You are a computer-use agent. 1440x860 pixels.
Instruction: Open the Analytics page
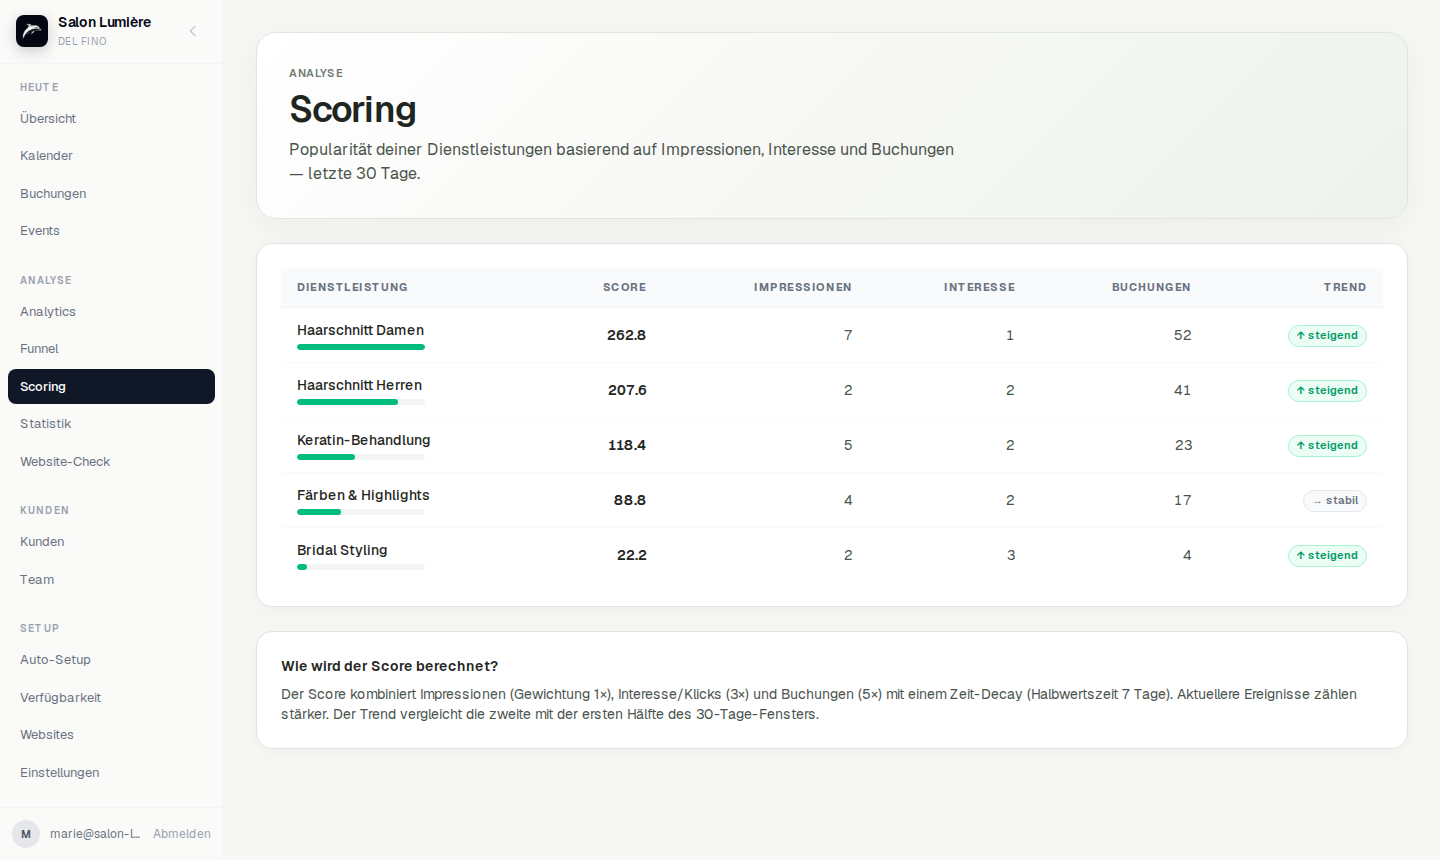(111, 312)
